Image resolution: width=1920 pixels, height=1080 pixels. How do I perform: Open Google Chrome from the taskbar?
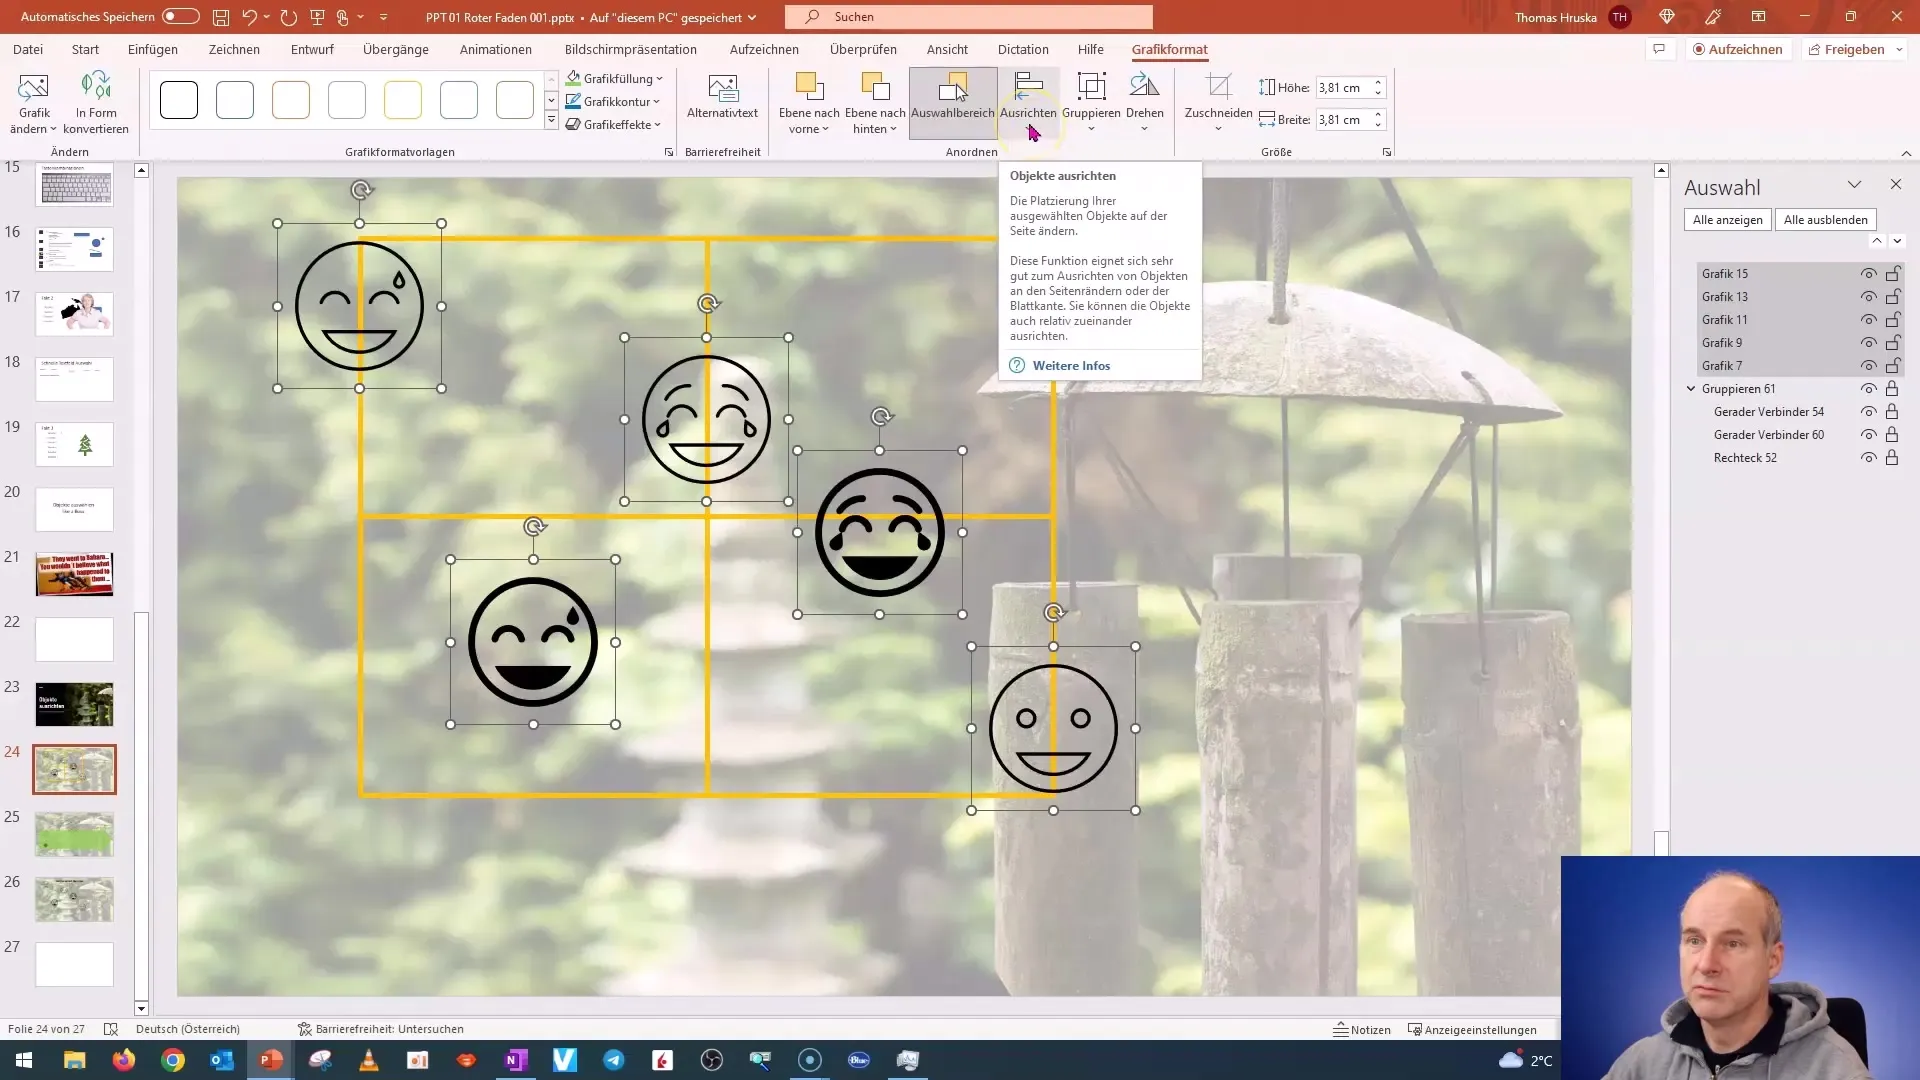click(173, 1060)
